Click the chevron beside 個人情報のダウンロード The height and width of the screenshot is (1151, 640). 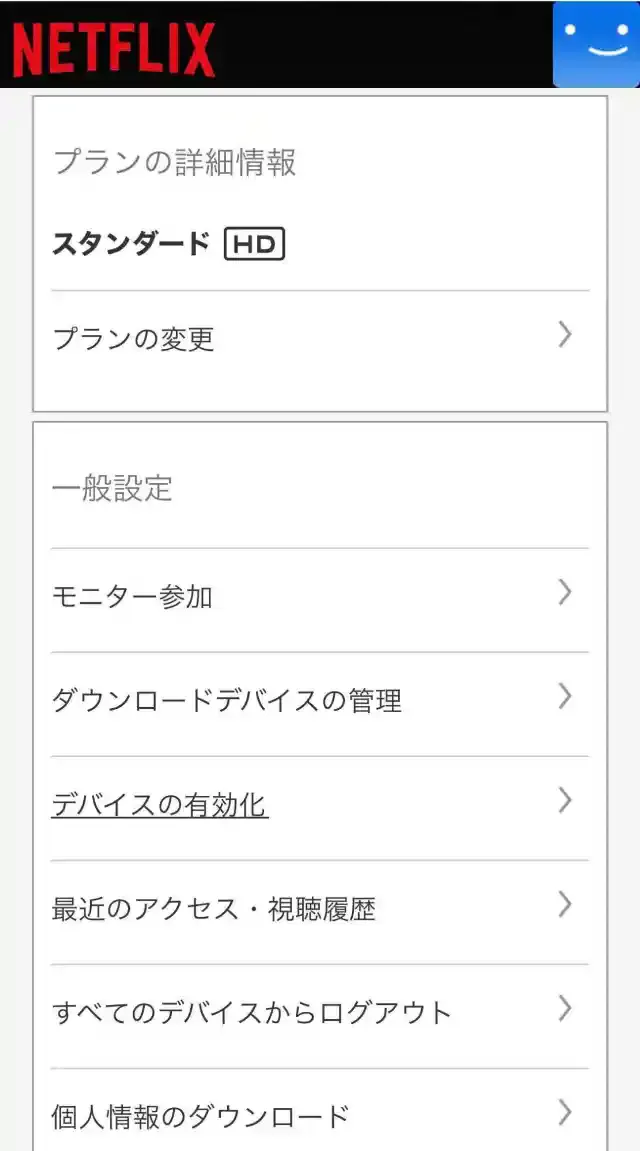tap(565, 1113)
